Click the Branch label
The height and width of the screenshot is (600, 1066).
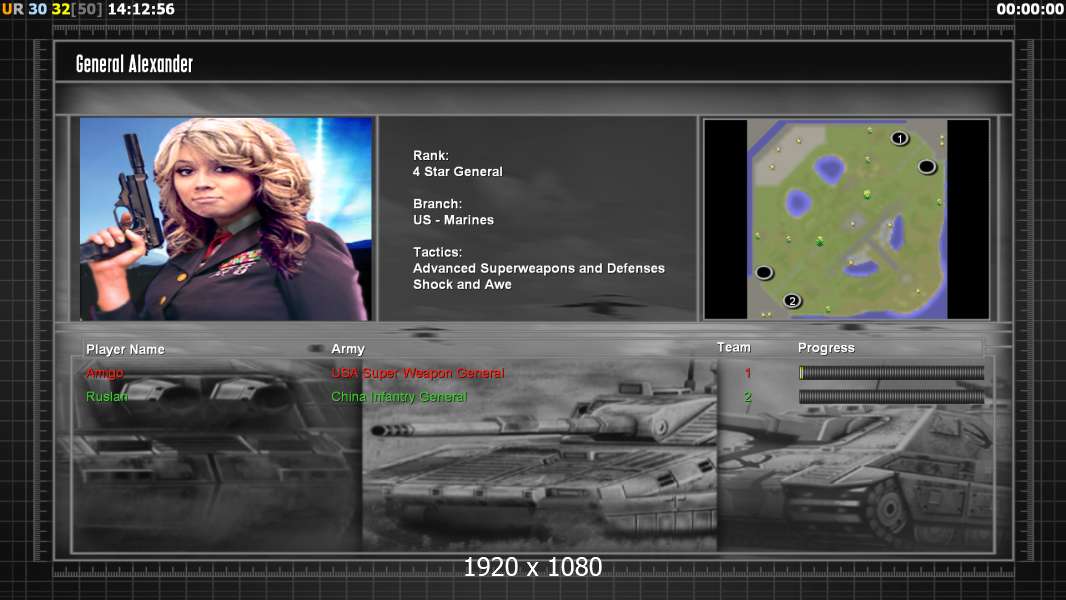[437, 204]
